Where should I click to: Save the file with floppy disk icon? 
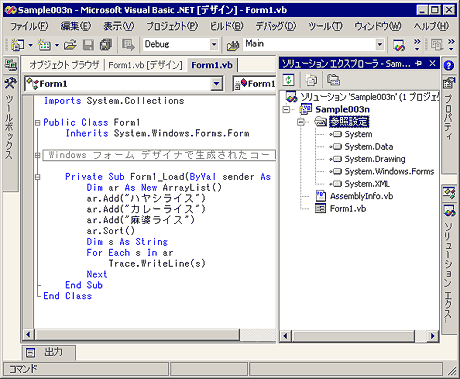tap(88, 45)
